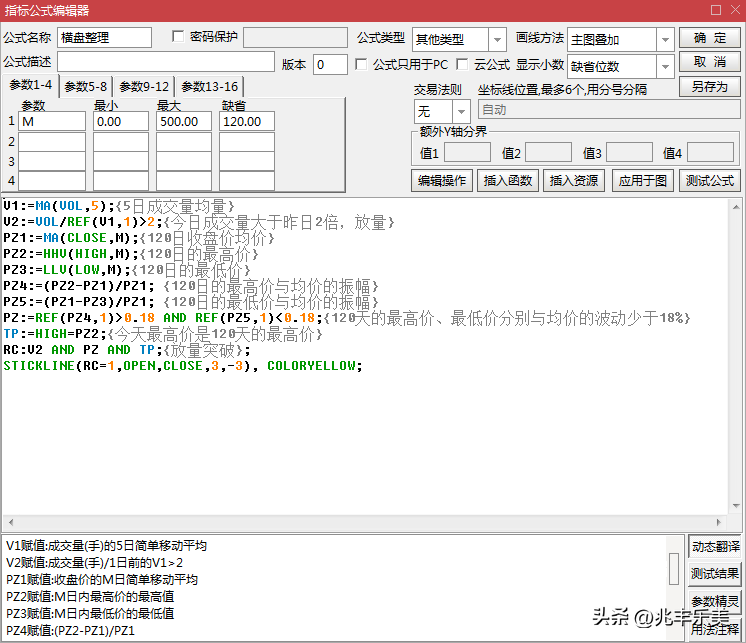The width and height of the screenshot is (746, 643).
Task: Click parameter 2 name field
Action: pyautogui.click(x=52, y=142)
